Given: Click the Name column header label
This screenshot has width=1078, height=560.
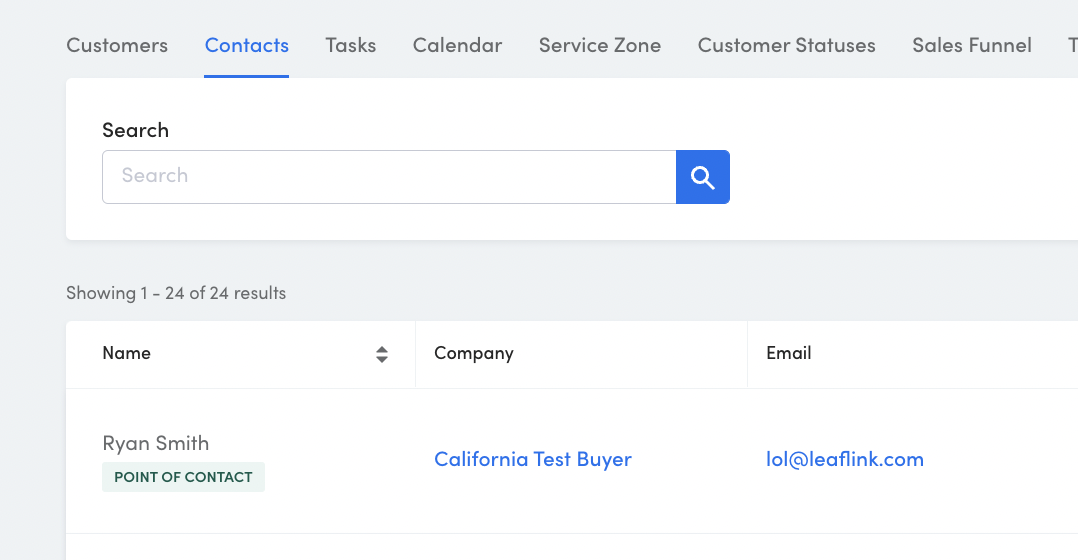Looking at the screenshot, I should click(126, 353).
